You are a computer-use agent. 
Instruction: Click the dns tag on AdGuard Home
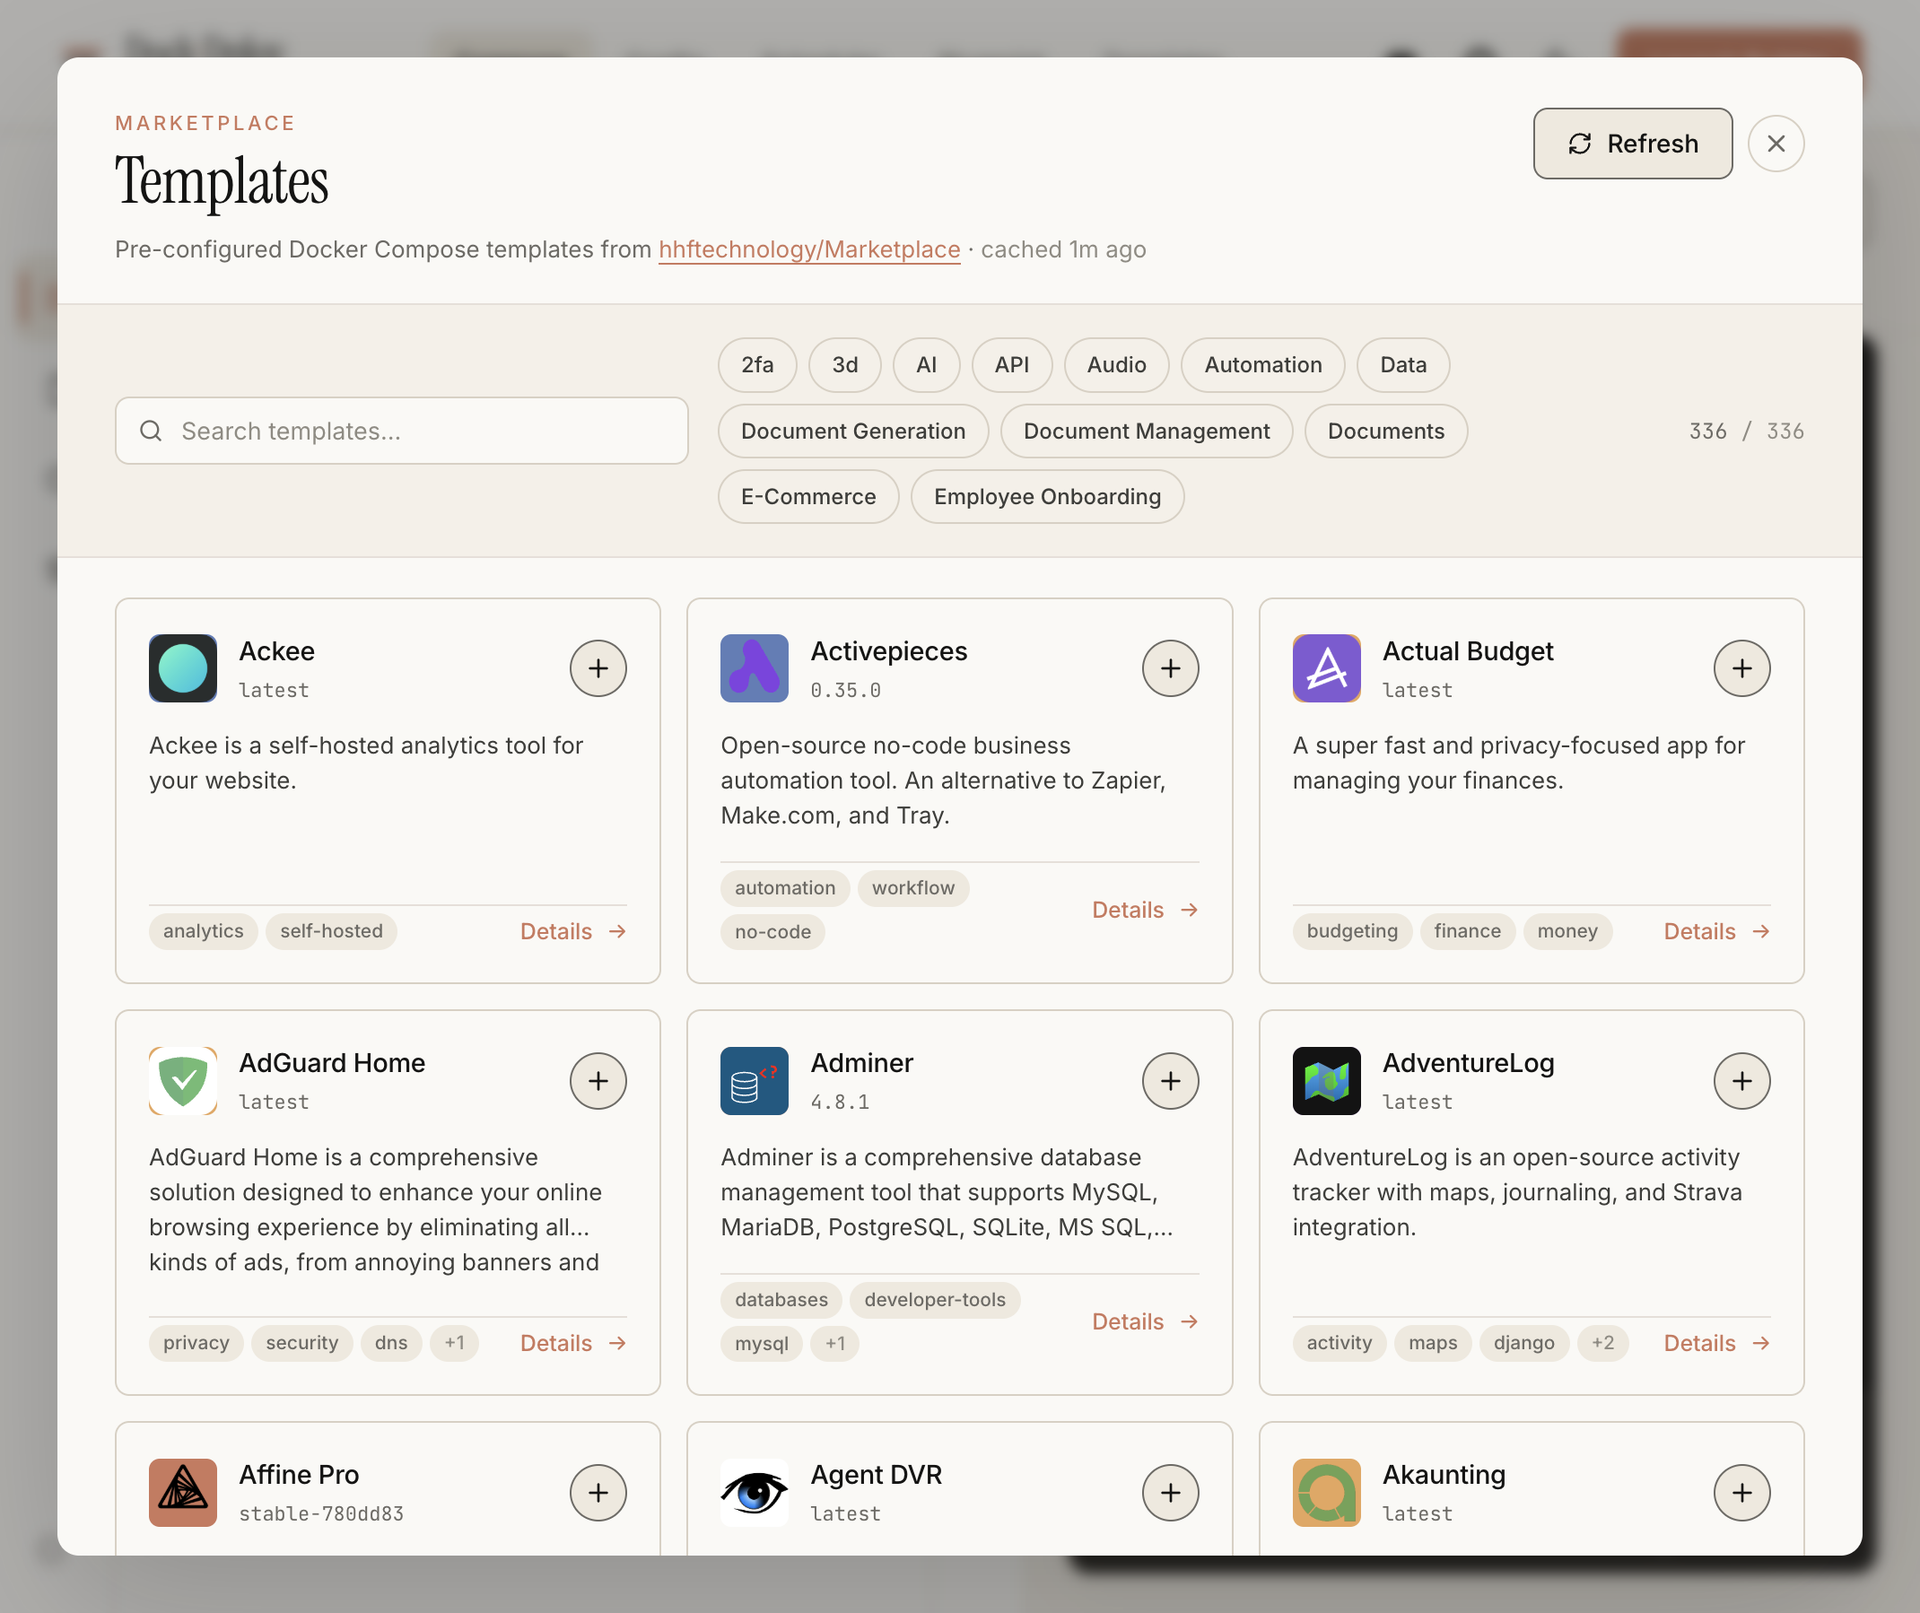tap(391, 1343)
